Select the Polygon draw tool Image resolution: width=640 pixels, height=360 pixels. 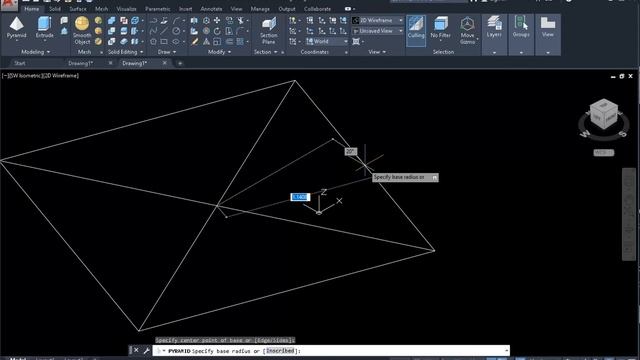(x=153, y=42)
